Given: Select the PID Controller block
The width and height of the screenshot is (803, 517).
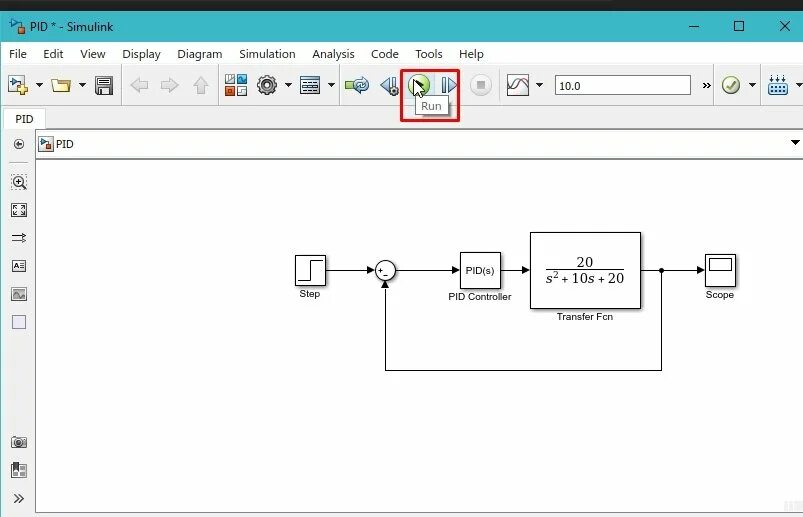Looking at the screenshot, I should point(480,270).
